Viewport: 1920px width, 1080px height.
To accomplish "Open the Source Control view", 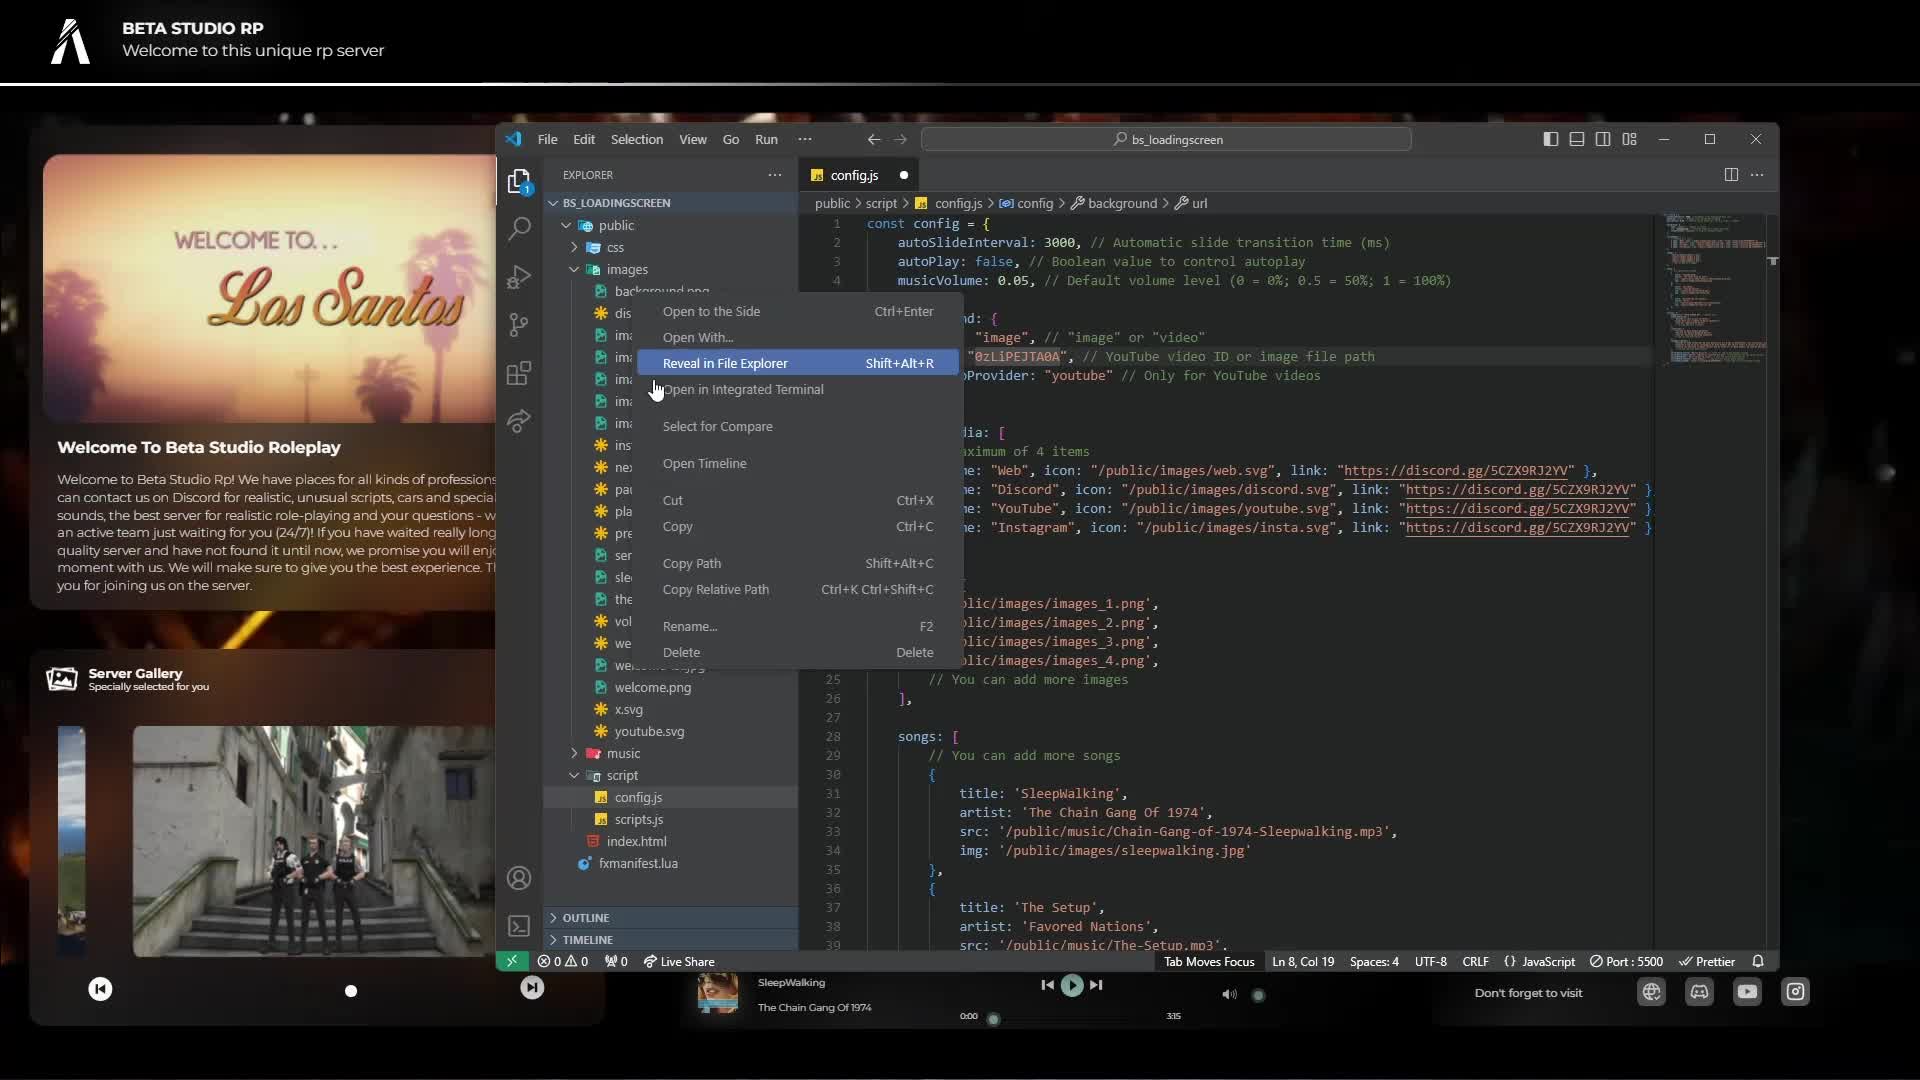I will tap(519, 325).
